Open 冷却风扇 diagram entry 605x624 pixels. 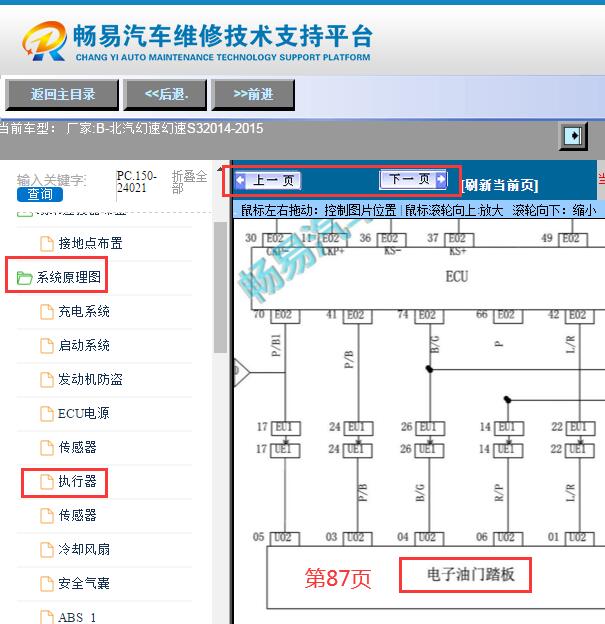coord(84,550)
